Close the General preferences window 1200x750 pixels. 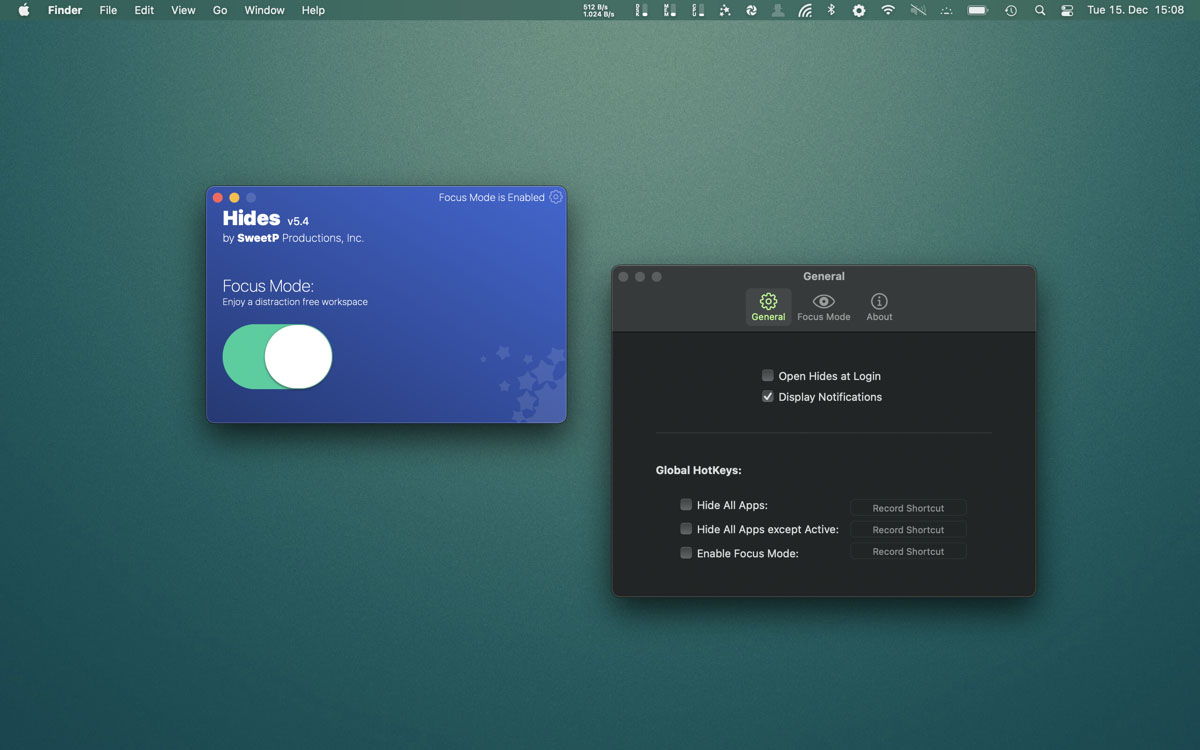tap(623, 277)
